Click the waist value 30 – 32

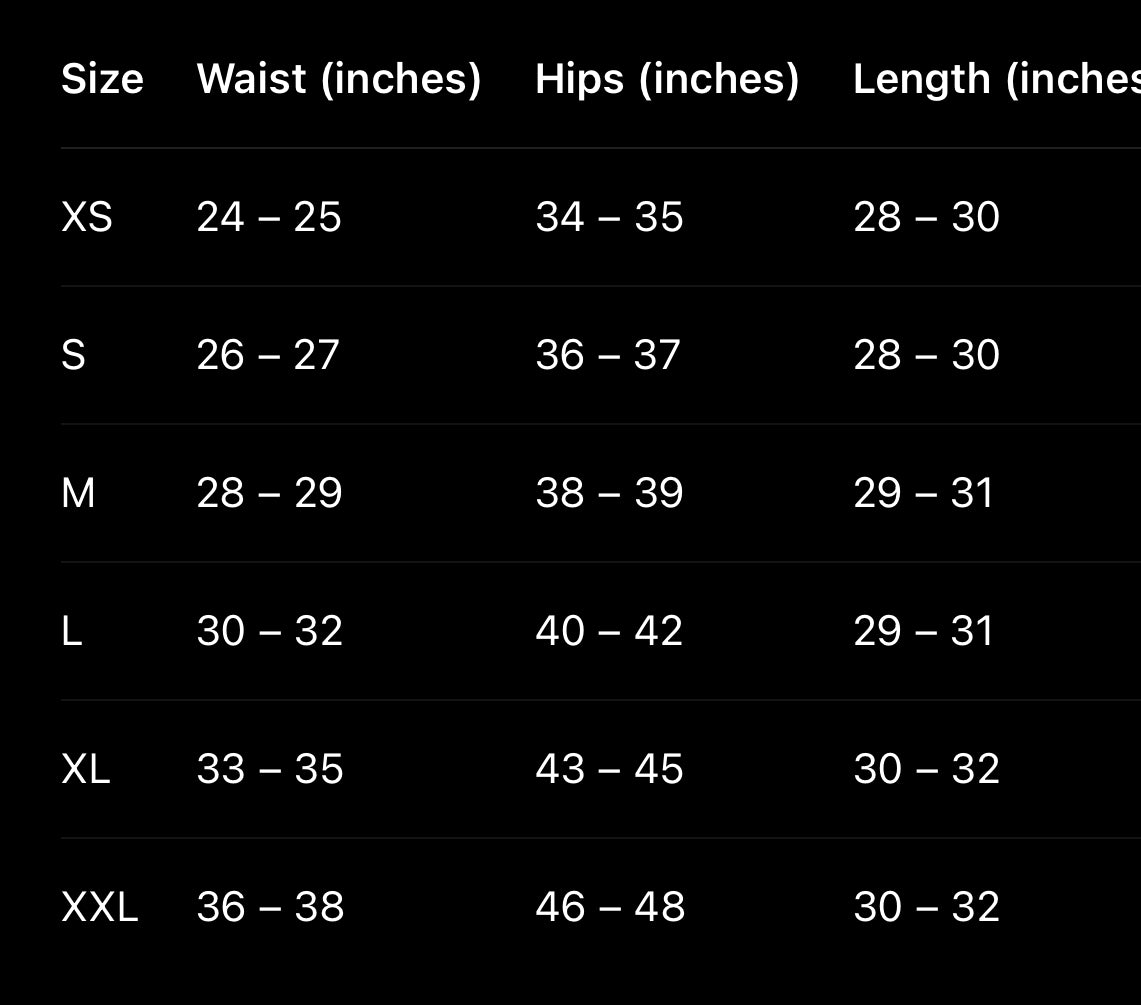[270, 631]
